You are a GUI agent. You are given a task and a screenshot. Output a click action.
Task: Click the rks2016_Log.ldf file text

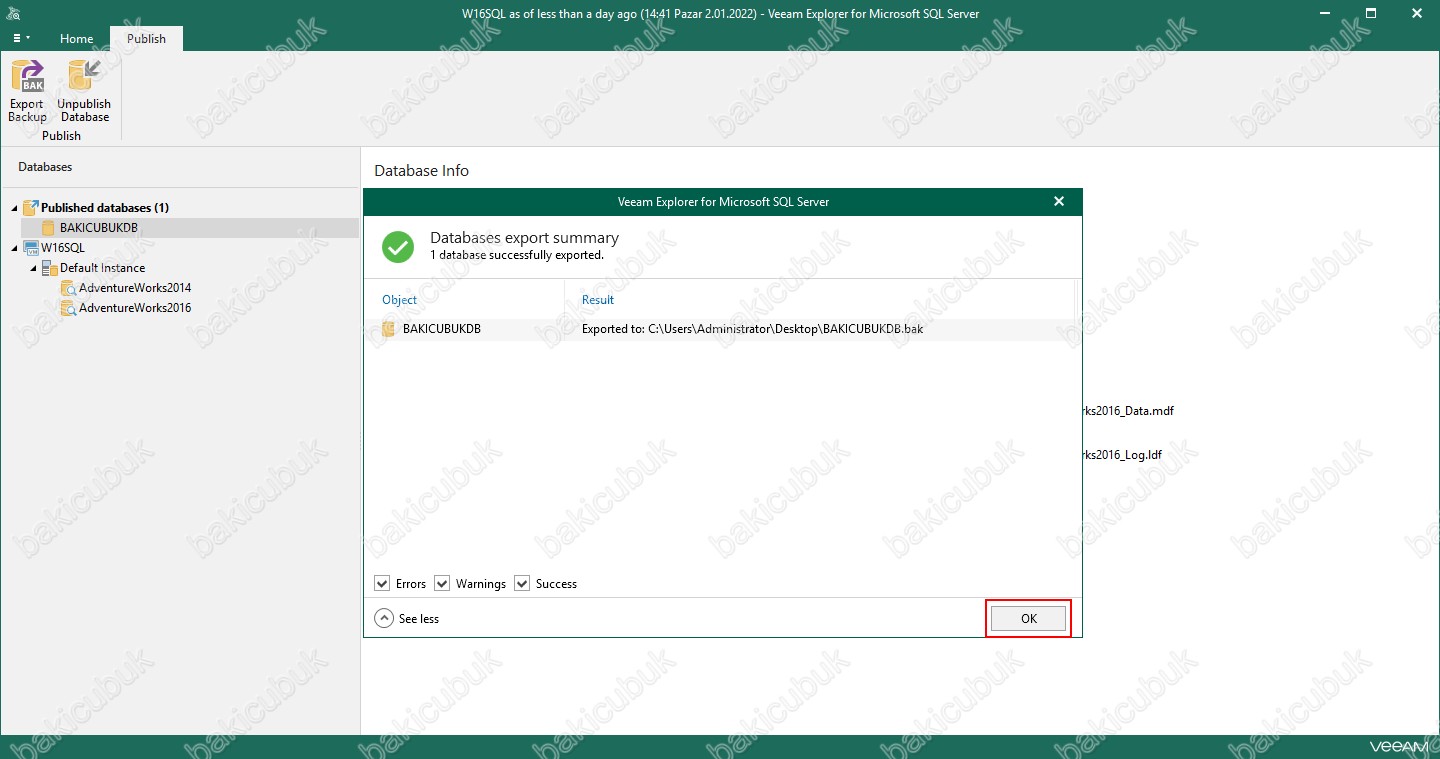1123,455
